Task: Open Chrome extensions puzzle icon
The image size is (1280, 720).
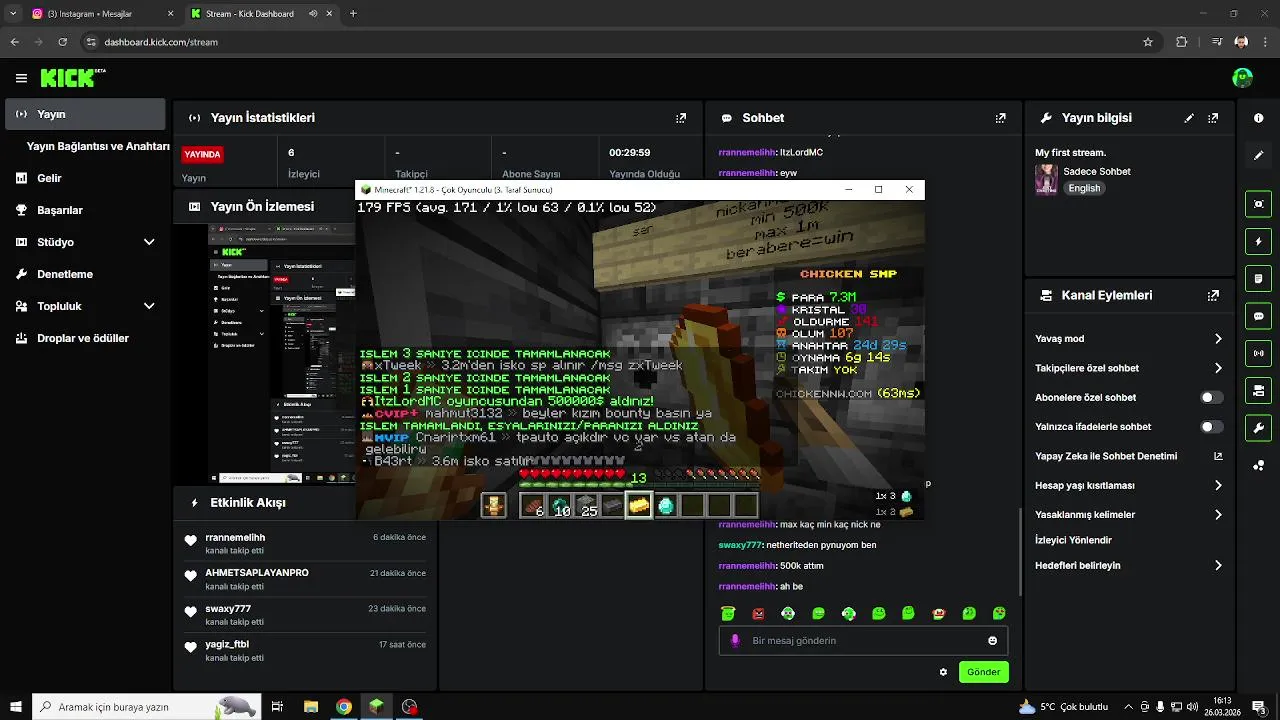Action: coord(1182,42)
